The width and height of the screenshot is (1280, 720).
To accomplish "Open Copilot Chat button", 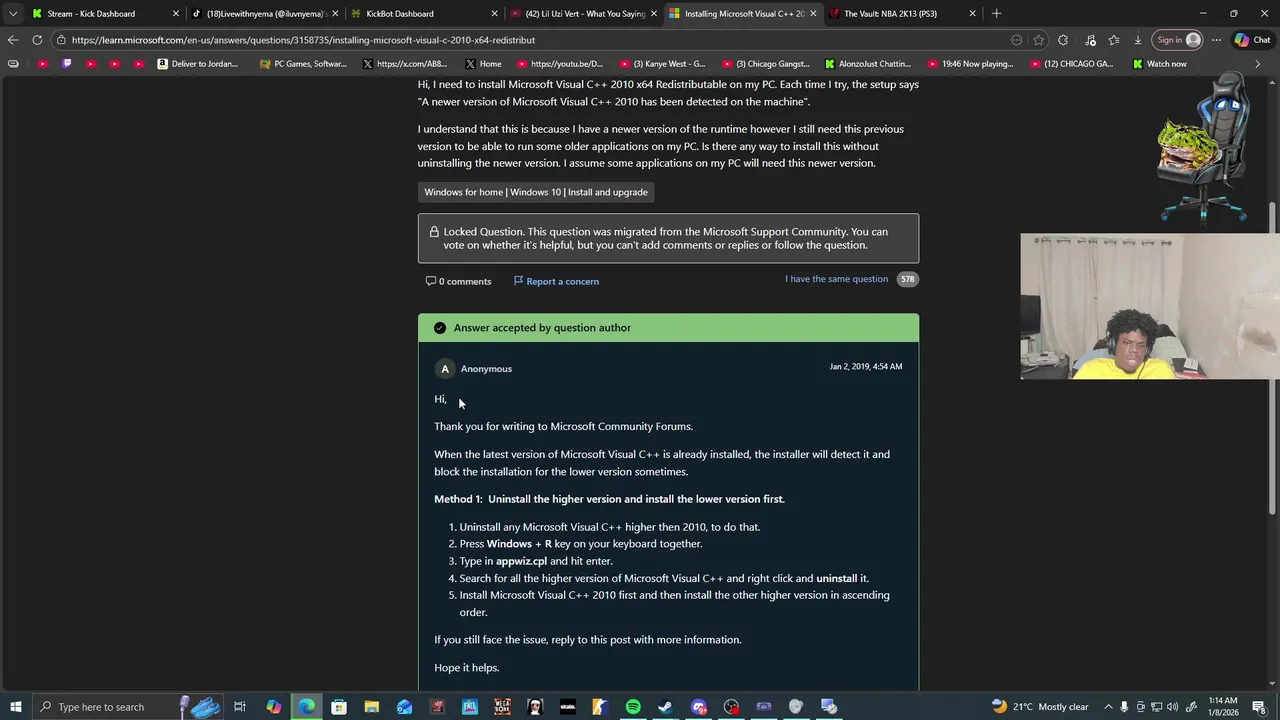I will [x=1253, y=40].
